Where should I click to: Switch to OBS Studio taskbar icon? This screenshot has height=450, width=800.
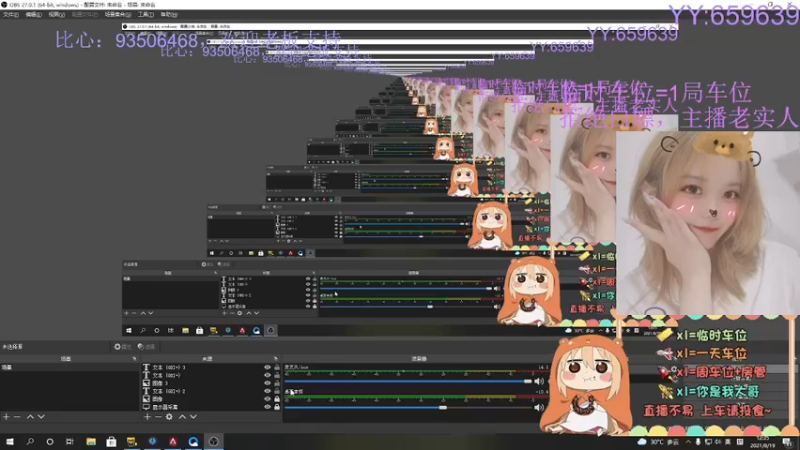click(214, 441)
